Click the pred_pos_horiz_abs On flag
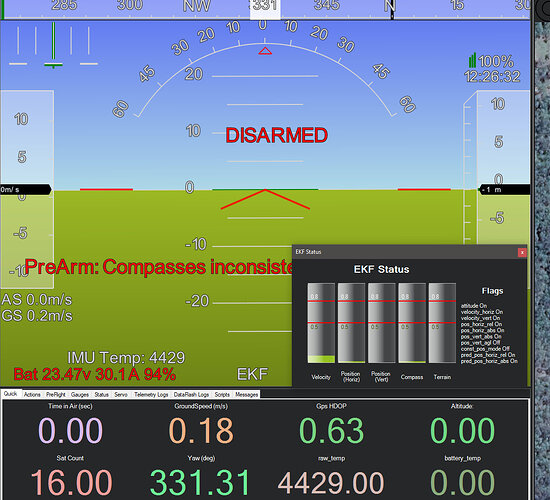Screen dimensions: 550x500 489,361
